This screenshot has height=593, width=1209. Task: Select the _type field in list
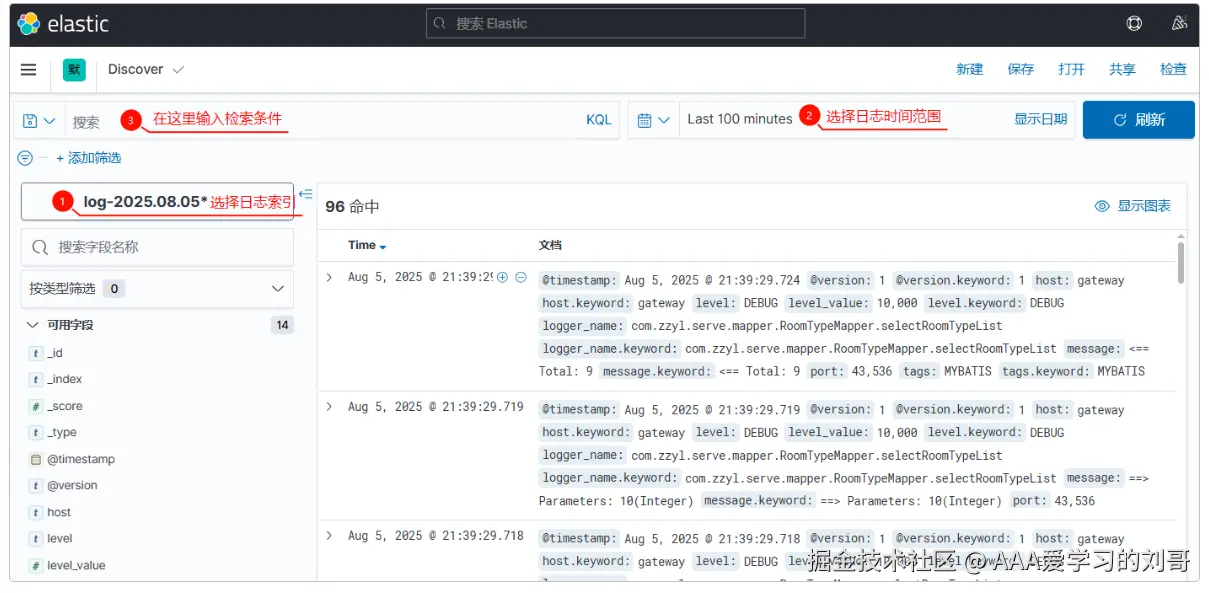(x=62, y=432)
